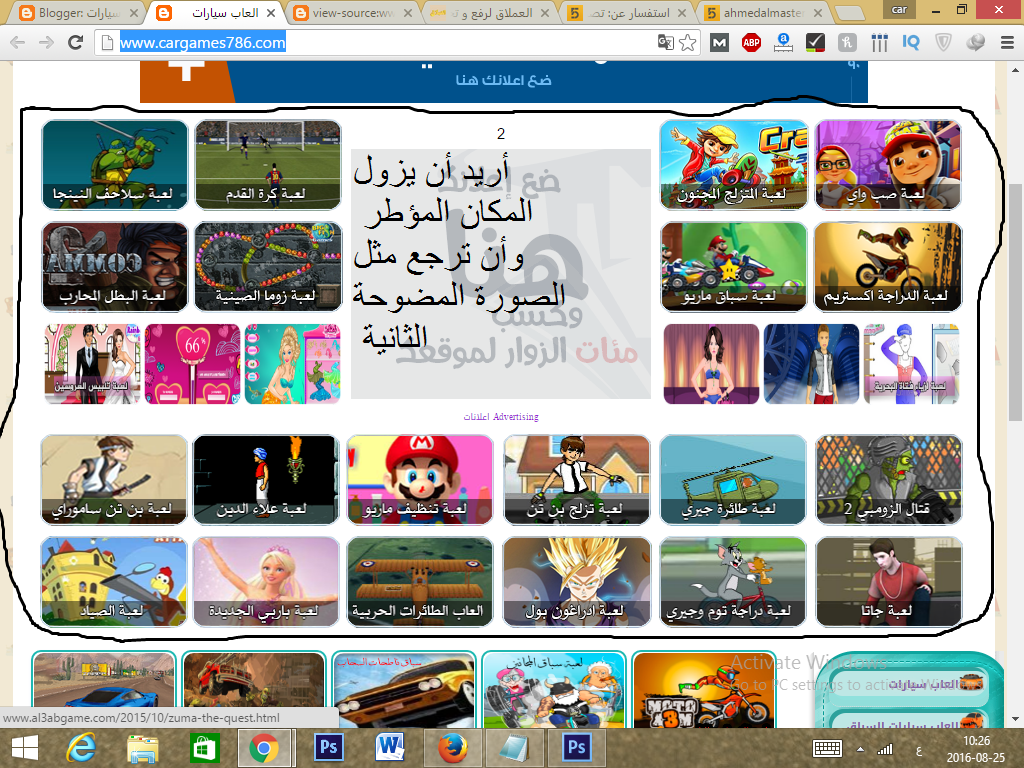1024x768 pixels.
Task: Open the IQ extension icon
Action: [x=910, y=43]
